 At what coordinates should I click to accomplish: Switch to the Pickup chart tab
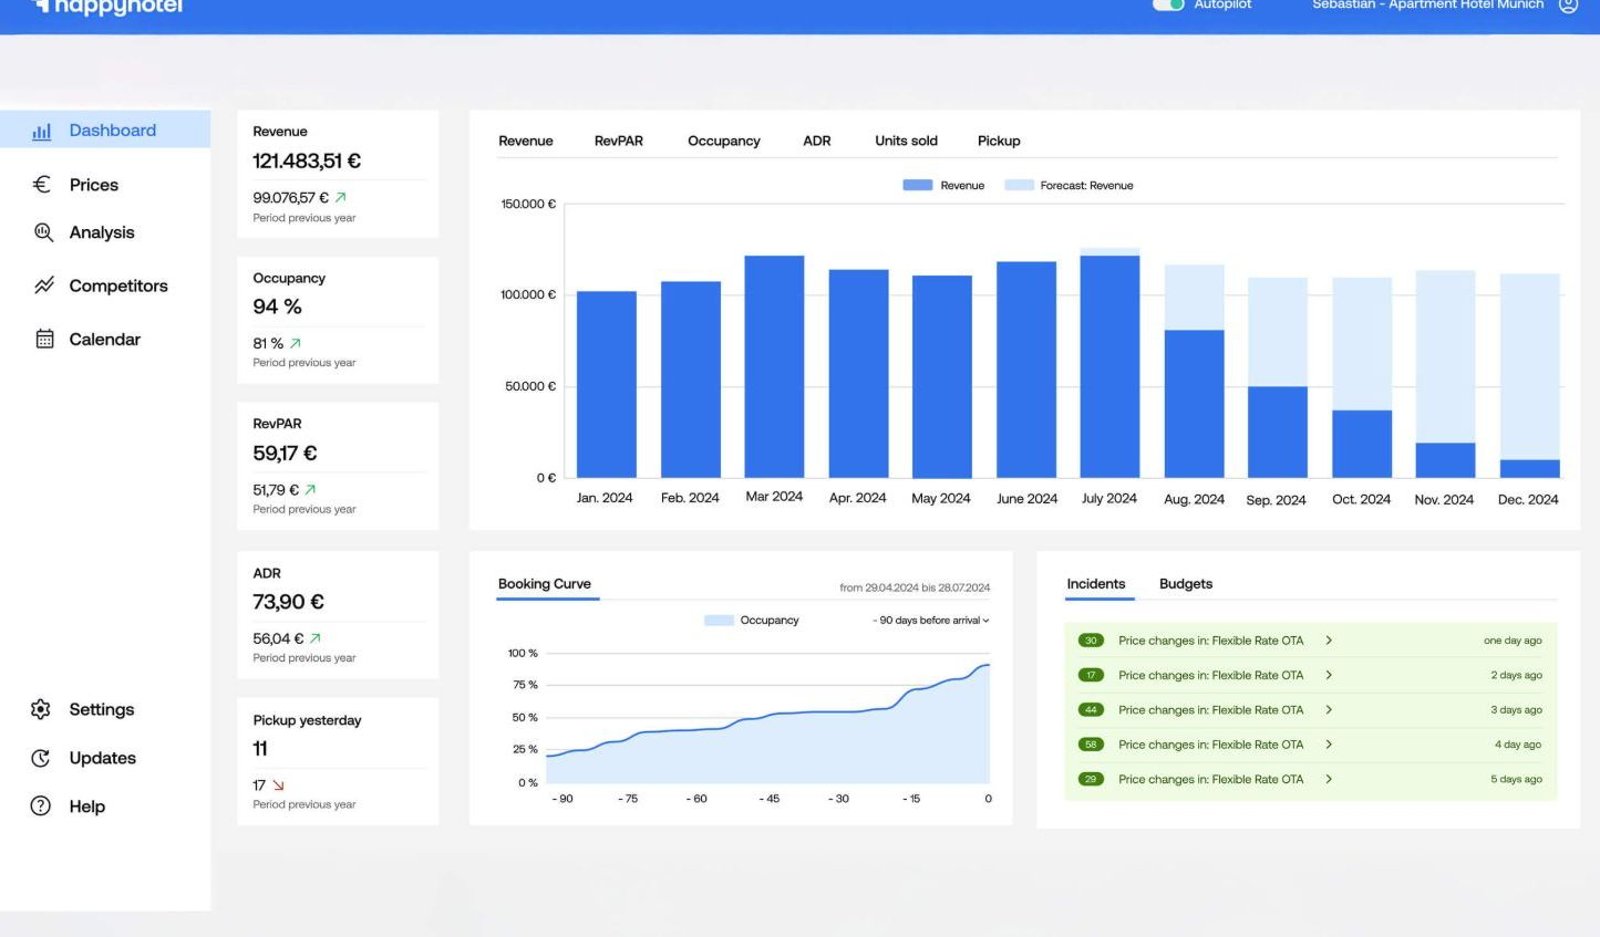point(999,141)
